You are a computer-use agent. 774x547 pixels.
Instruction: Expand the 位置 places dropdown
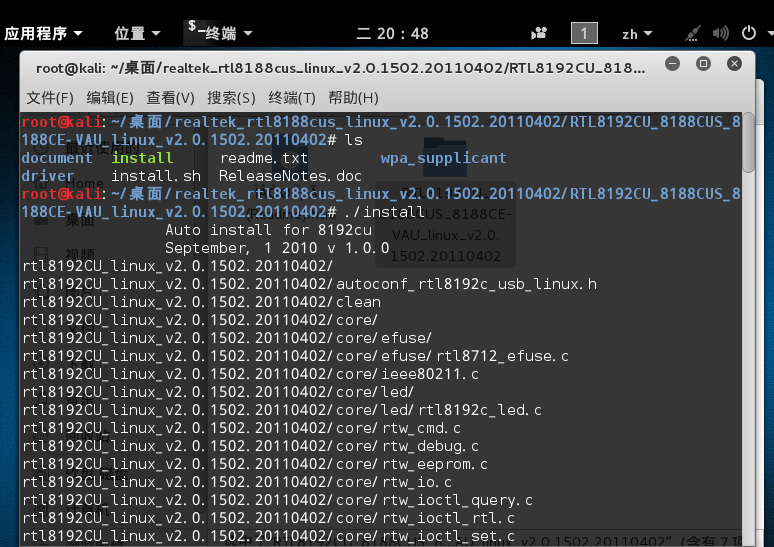(137, 34)
